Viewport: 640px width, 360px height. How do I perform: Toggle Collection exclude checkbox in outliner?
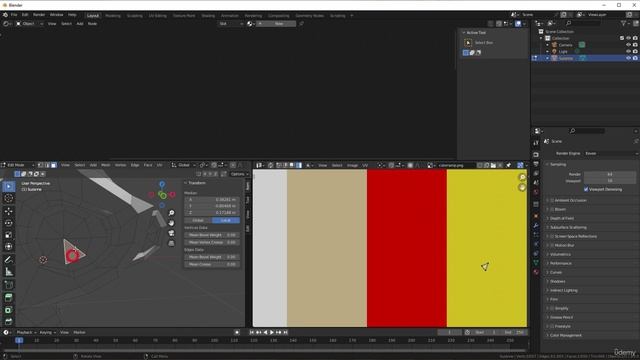[622, 38]
